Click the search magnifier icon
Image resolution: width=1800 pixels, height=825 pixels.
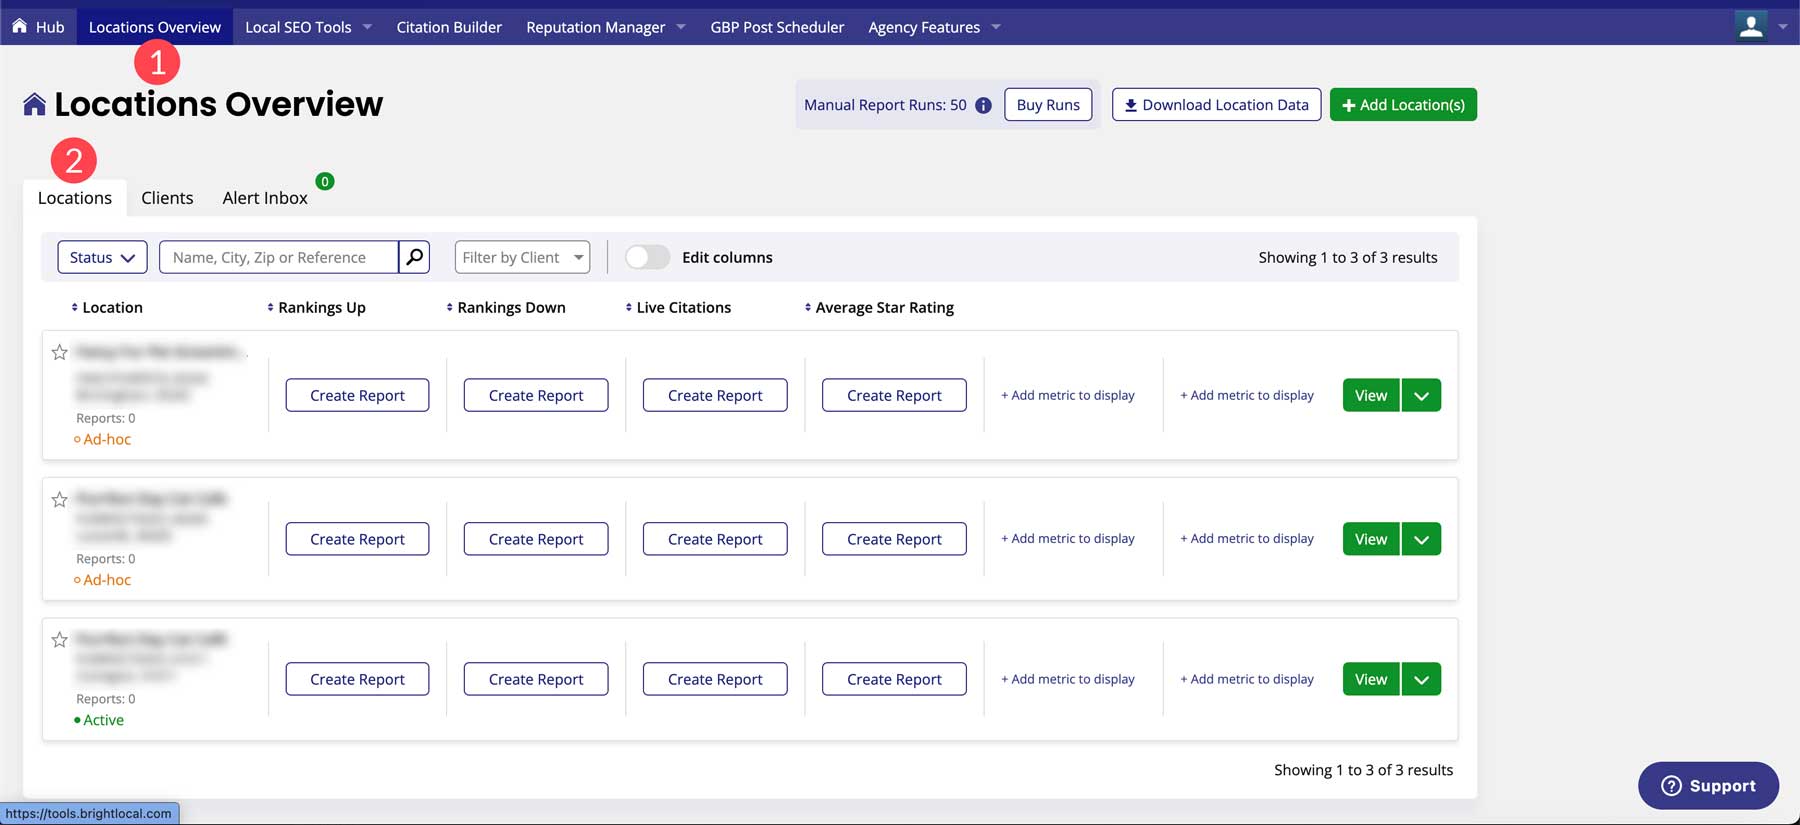coord(414,257)
